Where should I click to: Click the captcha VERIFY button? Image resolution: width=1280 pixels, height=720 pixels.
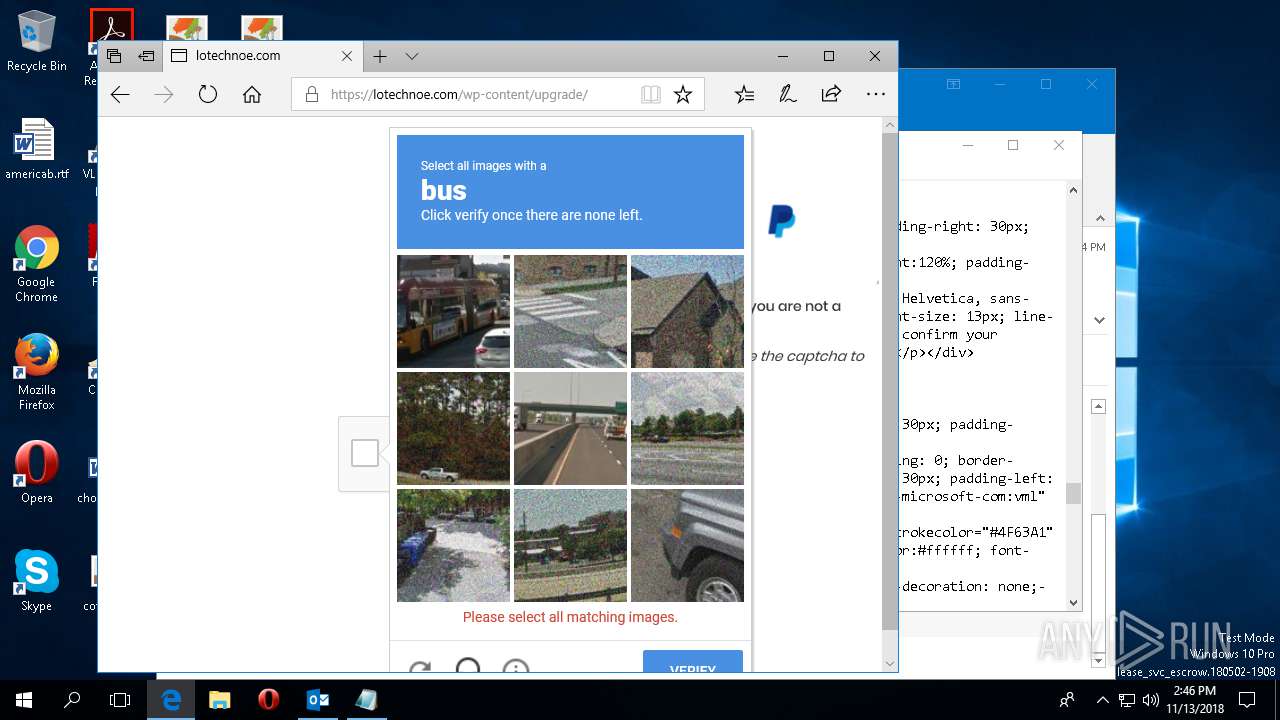[693, 662]
